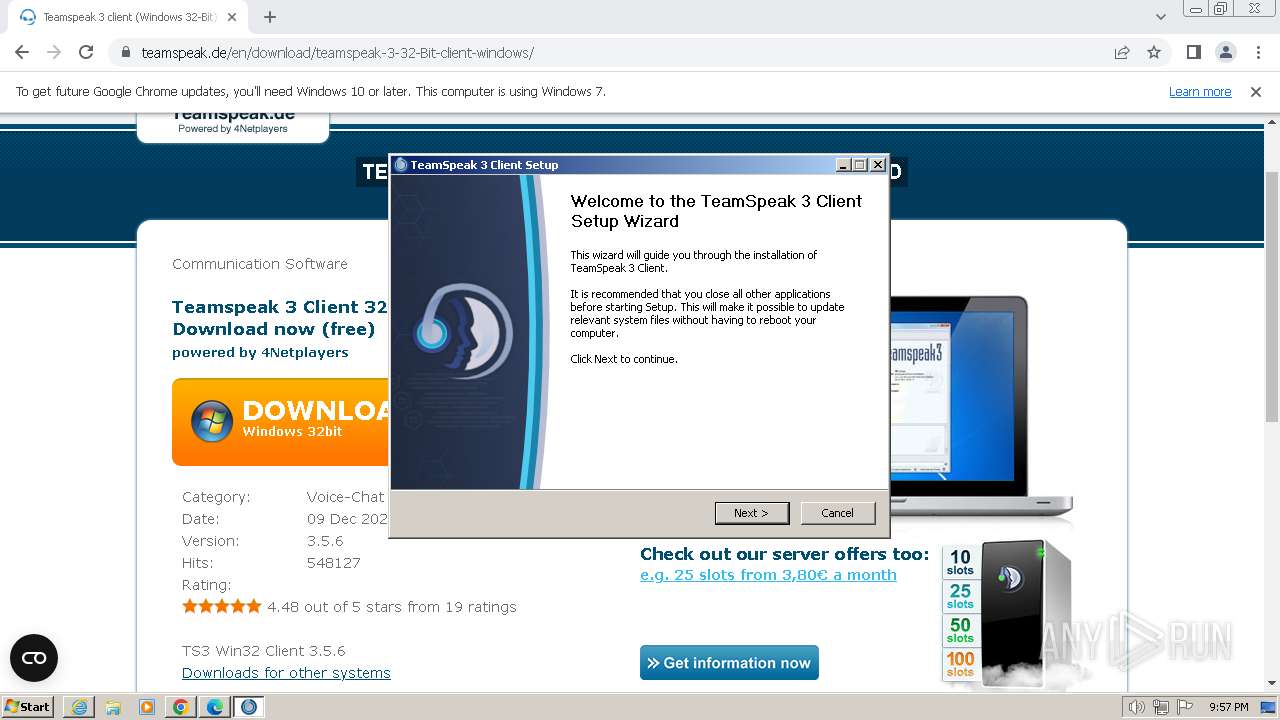1280x720 pixels.
Task: Open Microsoft Edge from taskbar
Action: 215,707
